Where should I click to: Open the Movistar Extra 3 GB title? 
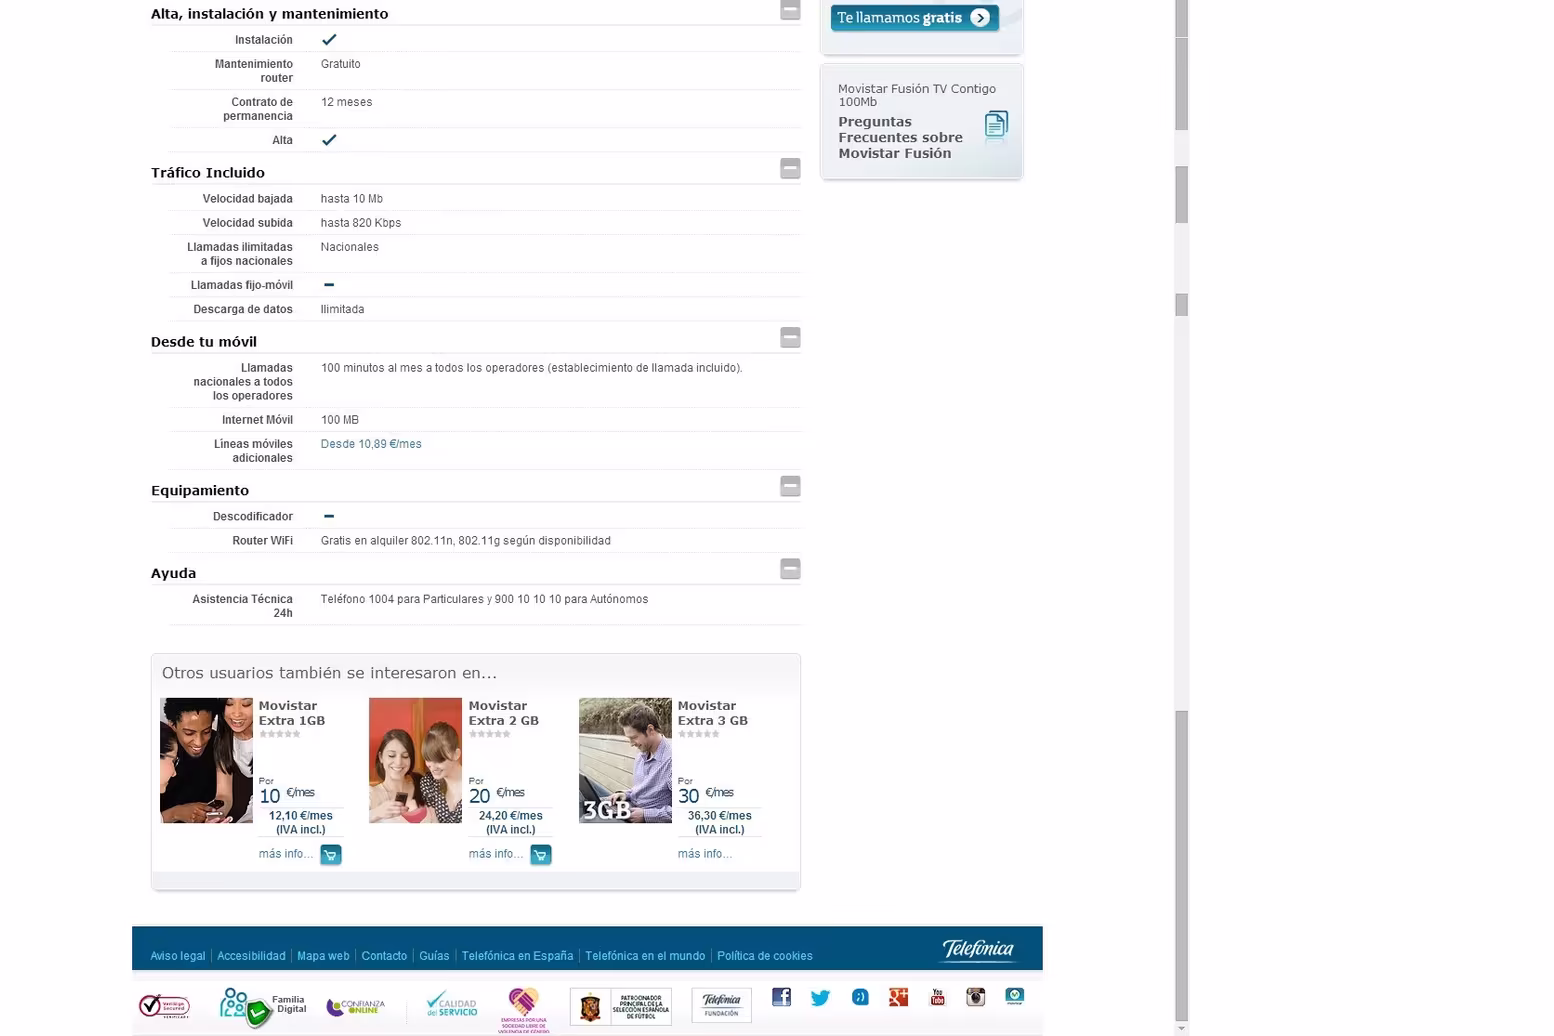tap(713, 713)
